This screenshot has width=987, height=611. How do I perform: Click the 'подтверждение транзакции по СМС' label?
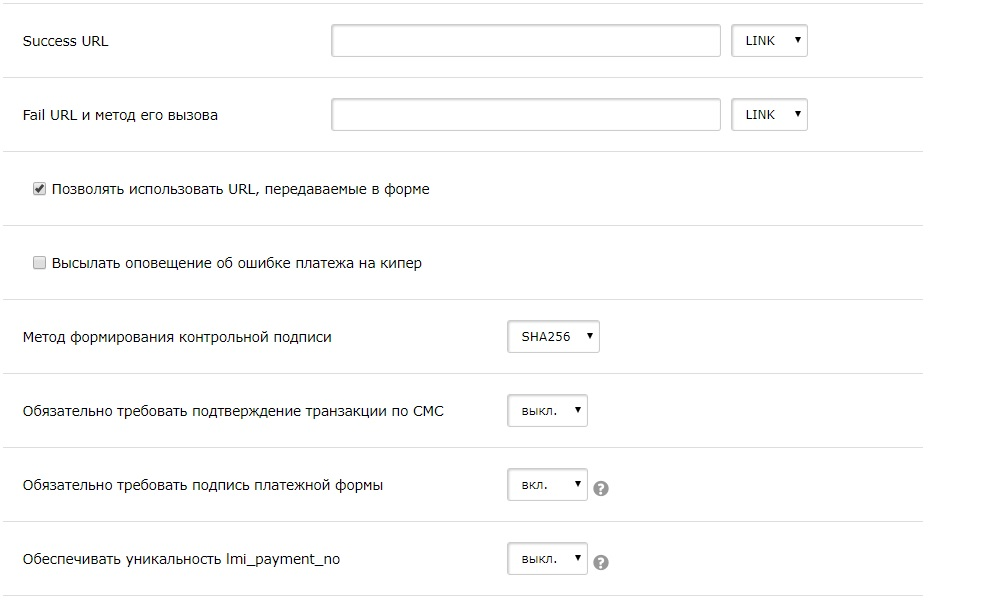(x=233, y=411)
